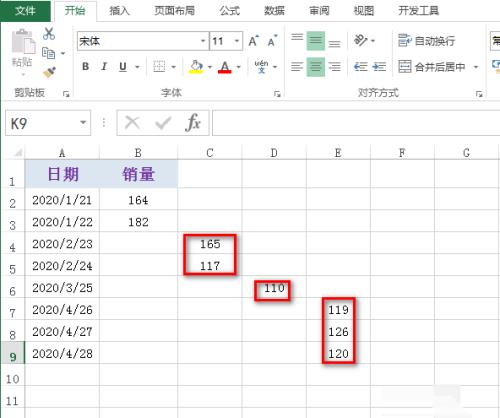This screenshot has height=418, width=500.
Task: Switch to the 视图 tab
Action: pos(364,11)
